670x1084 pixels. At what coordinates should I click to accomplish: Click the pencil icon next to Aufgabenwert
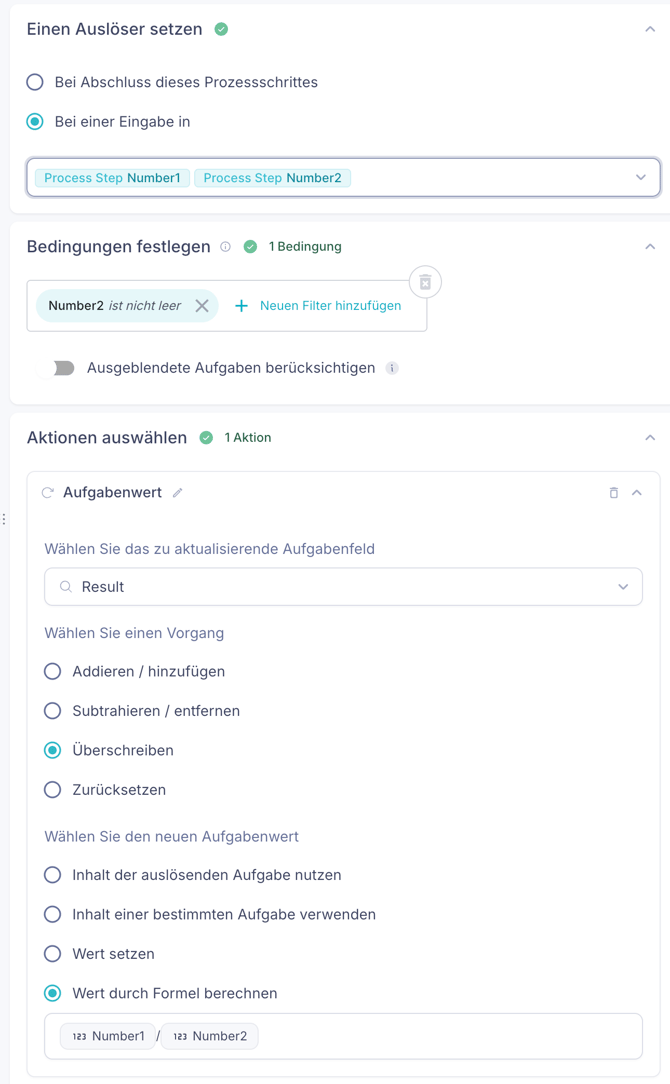coord(177,493)
